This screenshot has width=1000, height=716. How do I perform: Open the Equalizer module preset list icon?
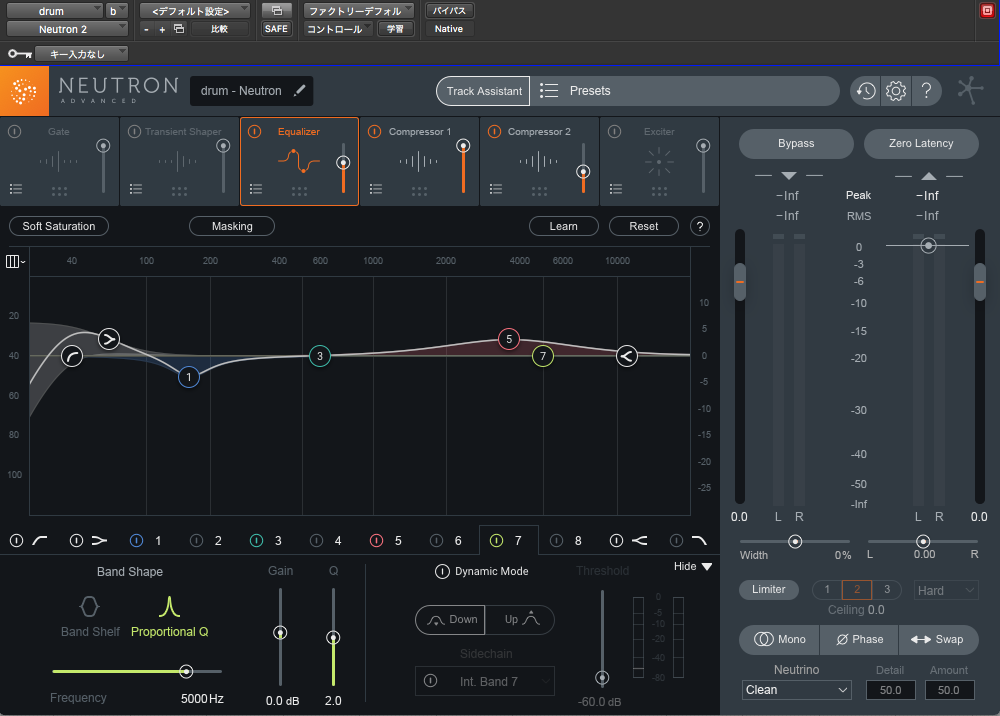coord(256,189)
